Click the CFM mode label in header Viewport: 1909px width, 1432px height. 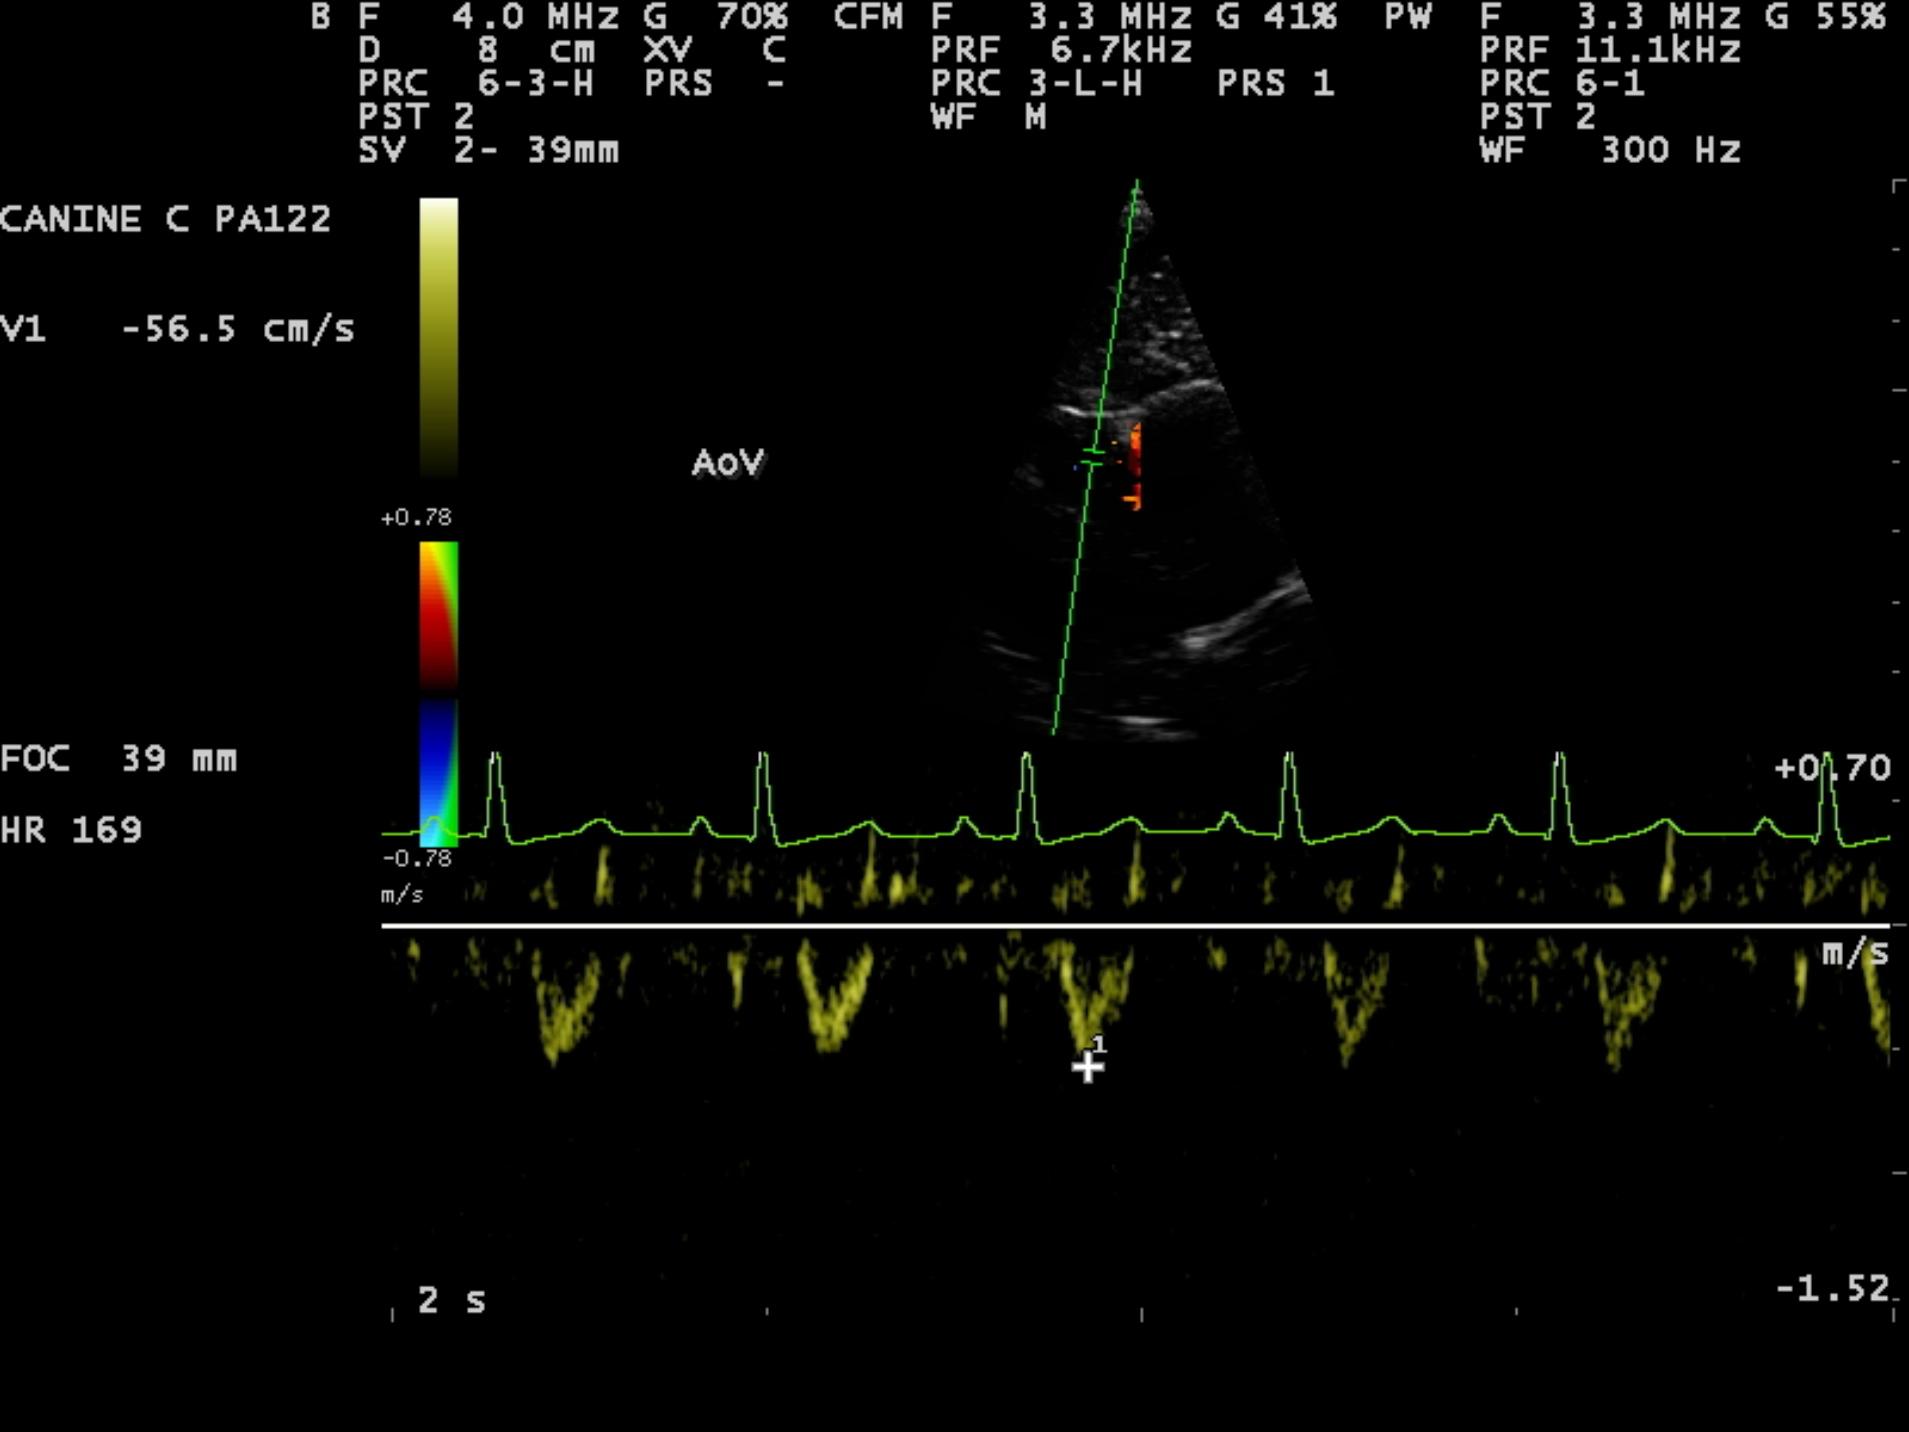(x=868, y=17)
